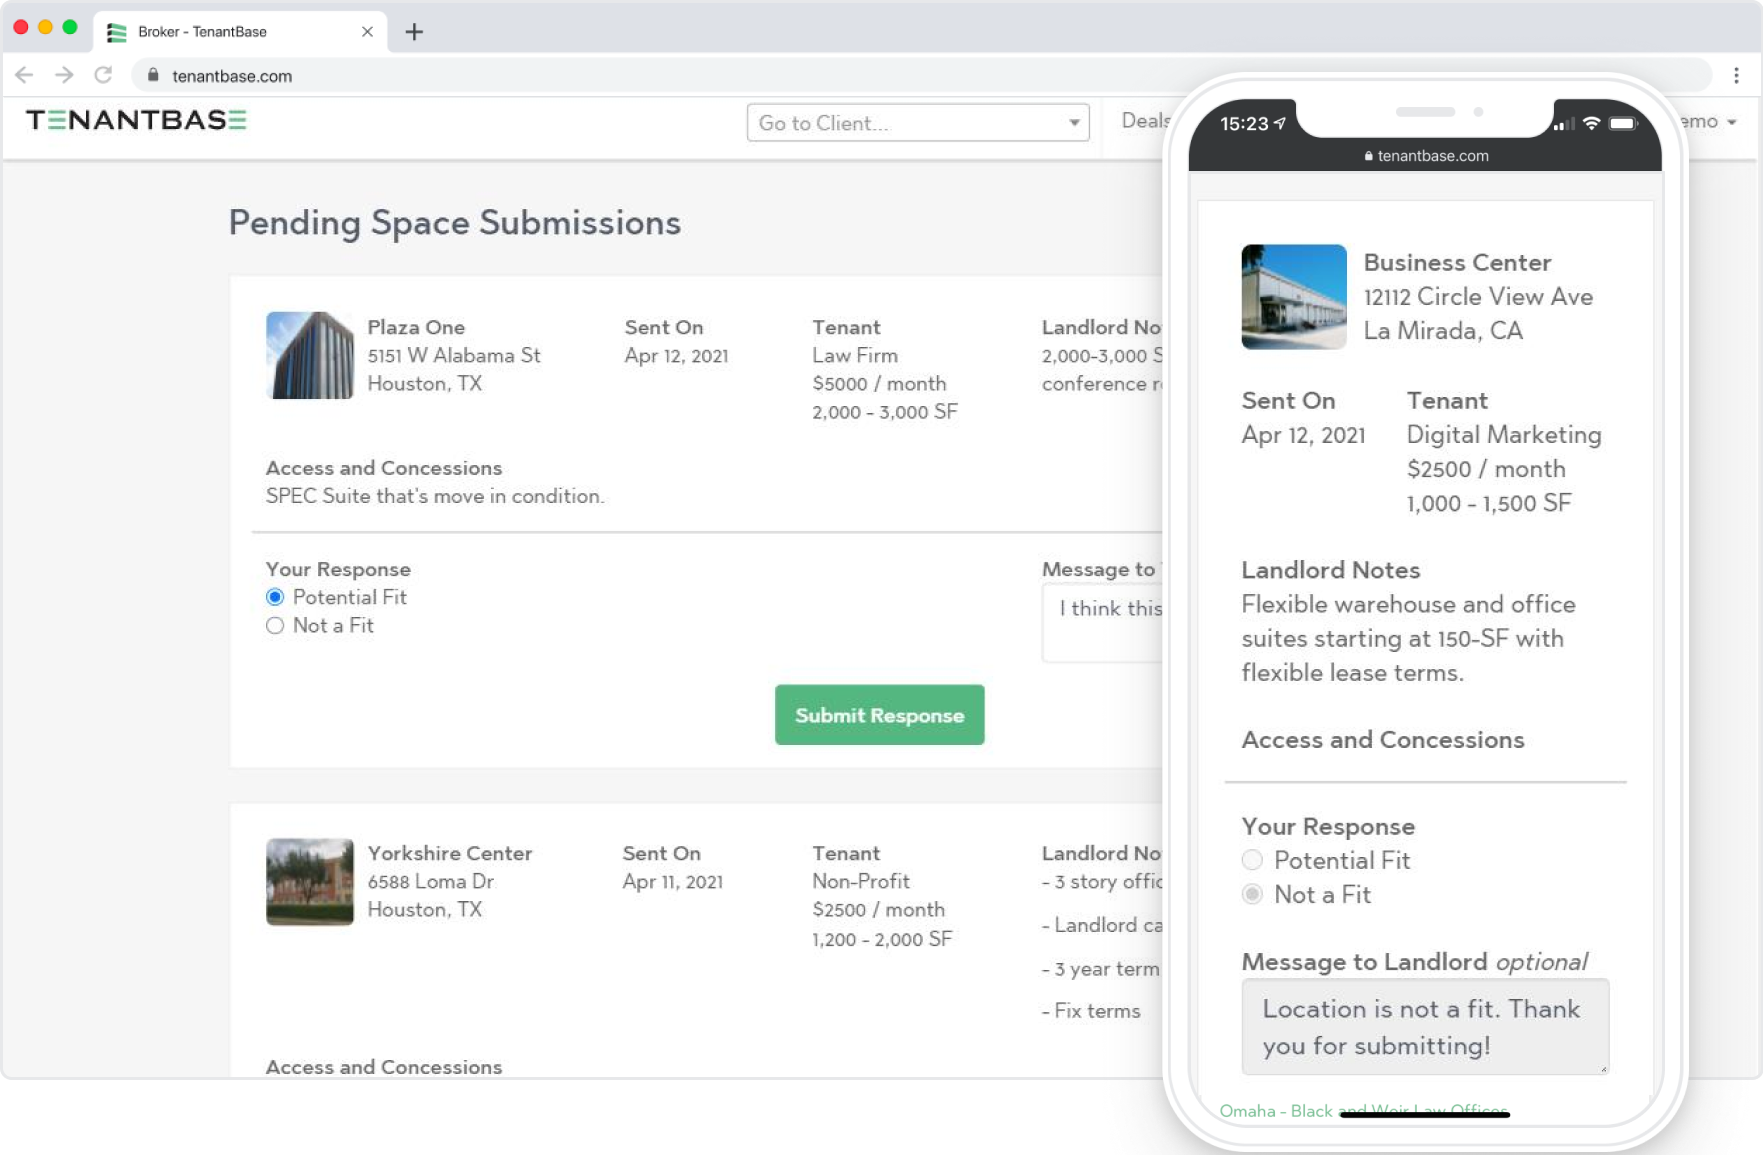Open the Business Center photo on the phone
1763x1155 pixels.
tap(1294, 297)
